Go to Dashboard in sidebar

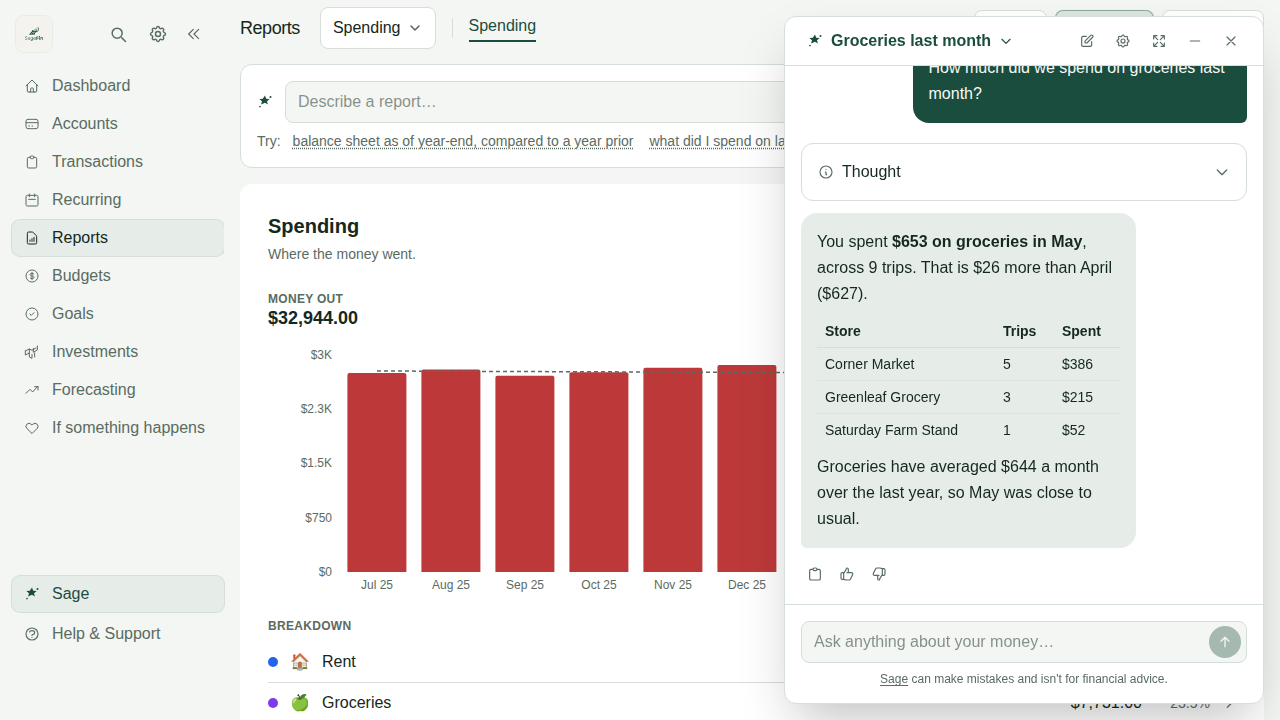(118, 86)
